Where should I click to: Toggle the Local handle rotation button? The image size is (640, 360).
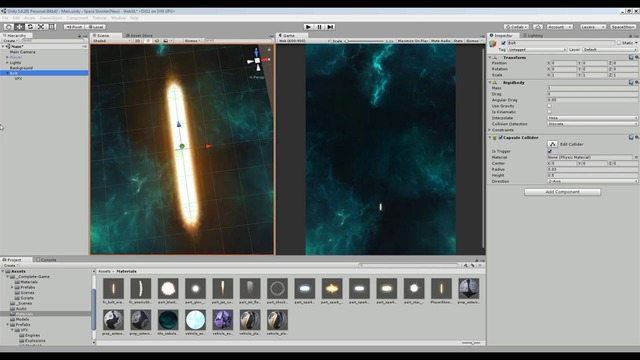tap(95, 27)
